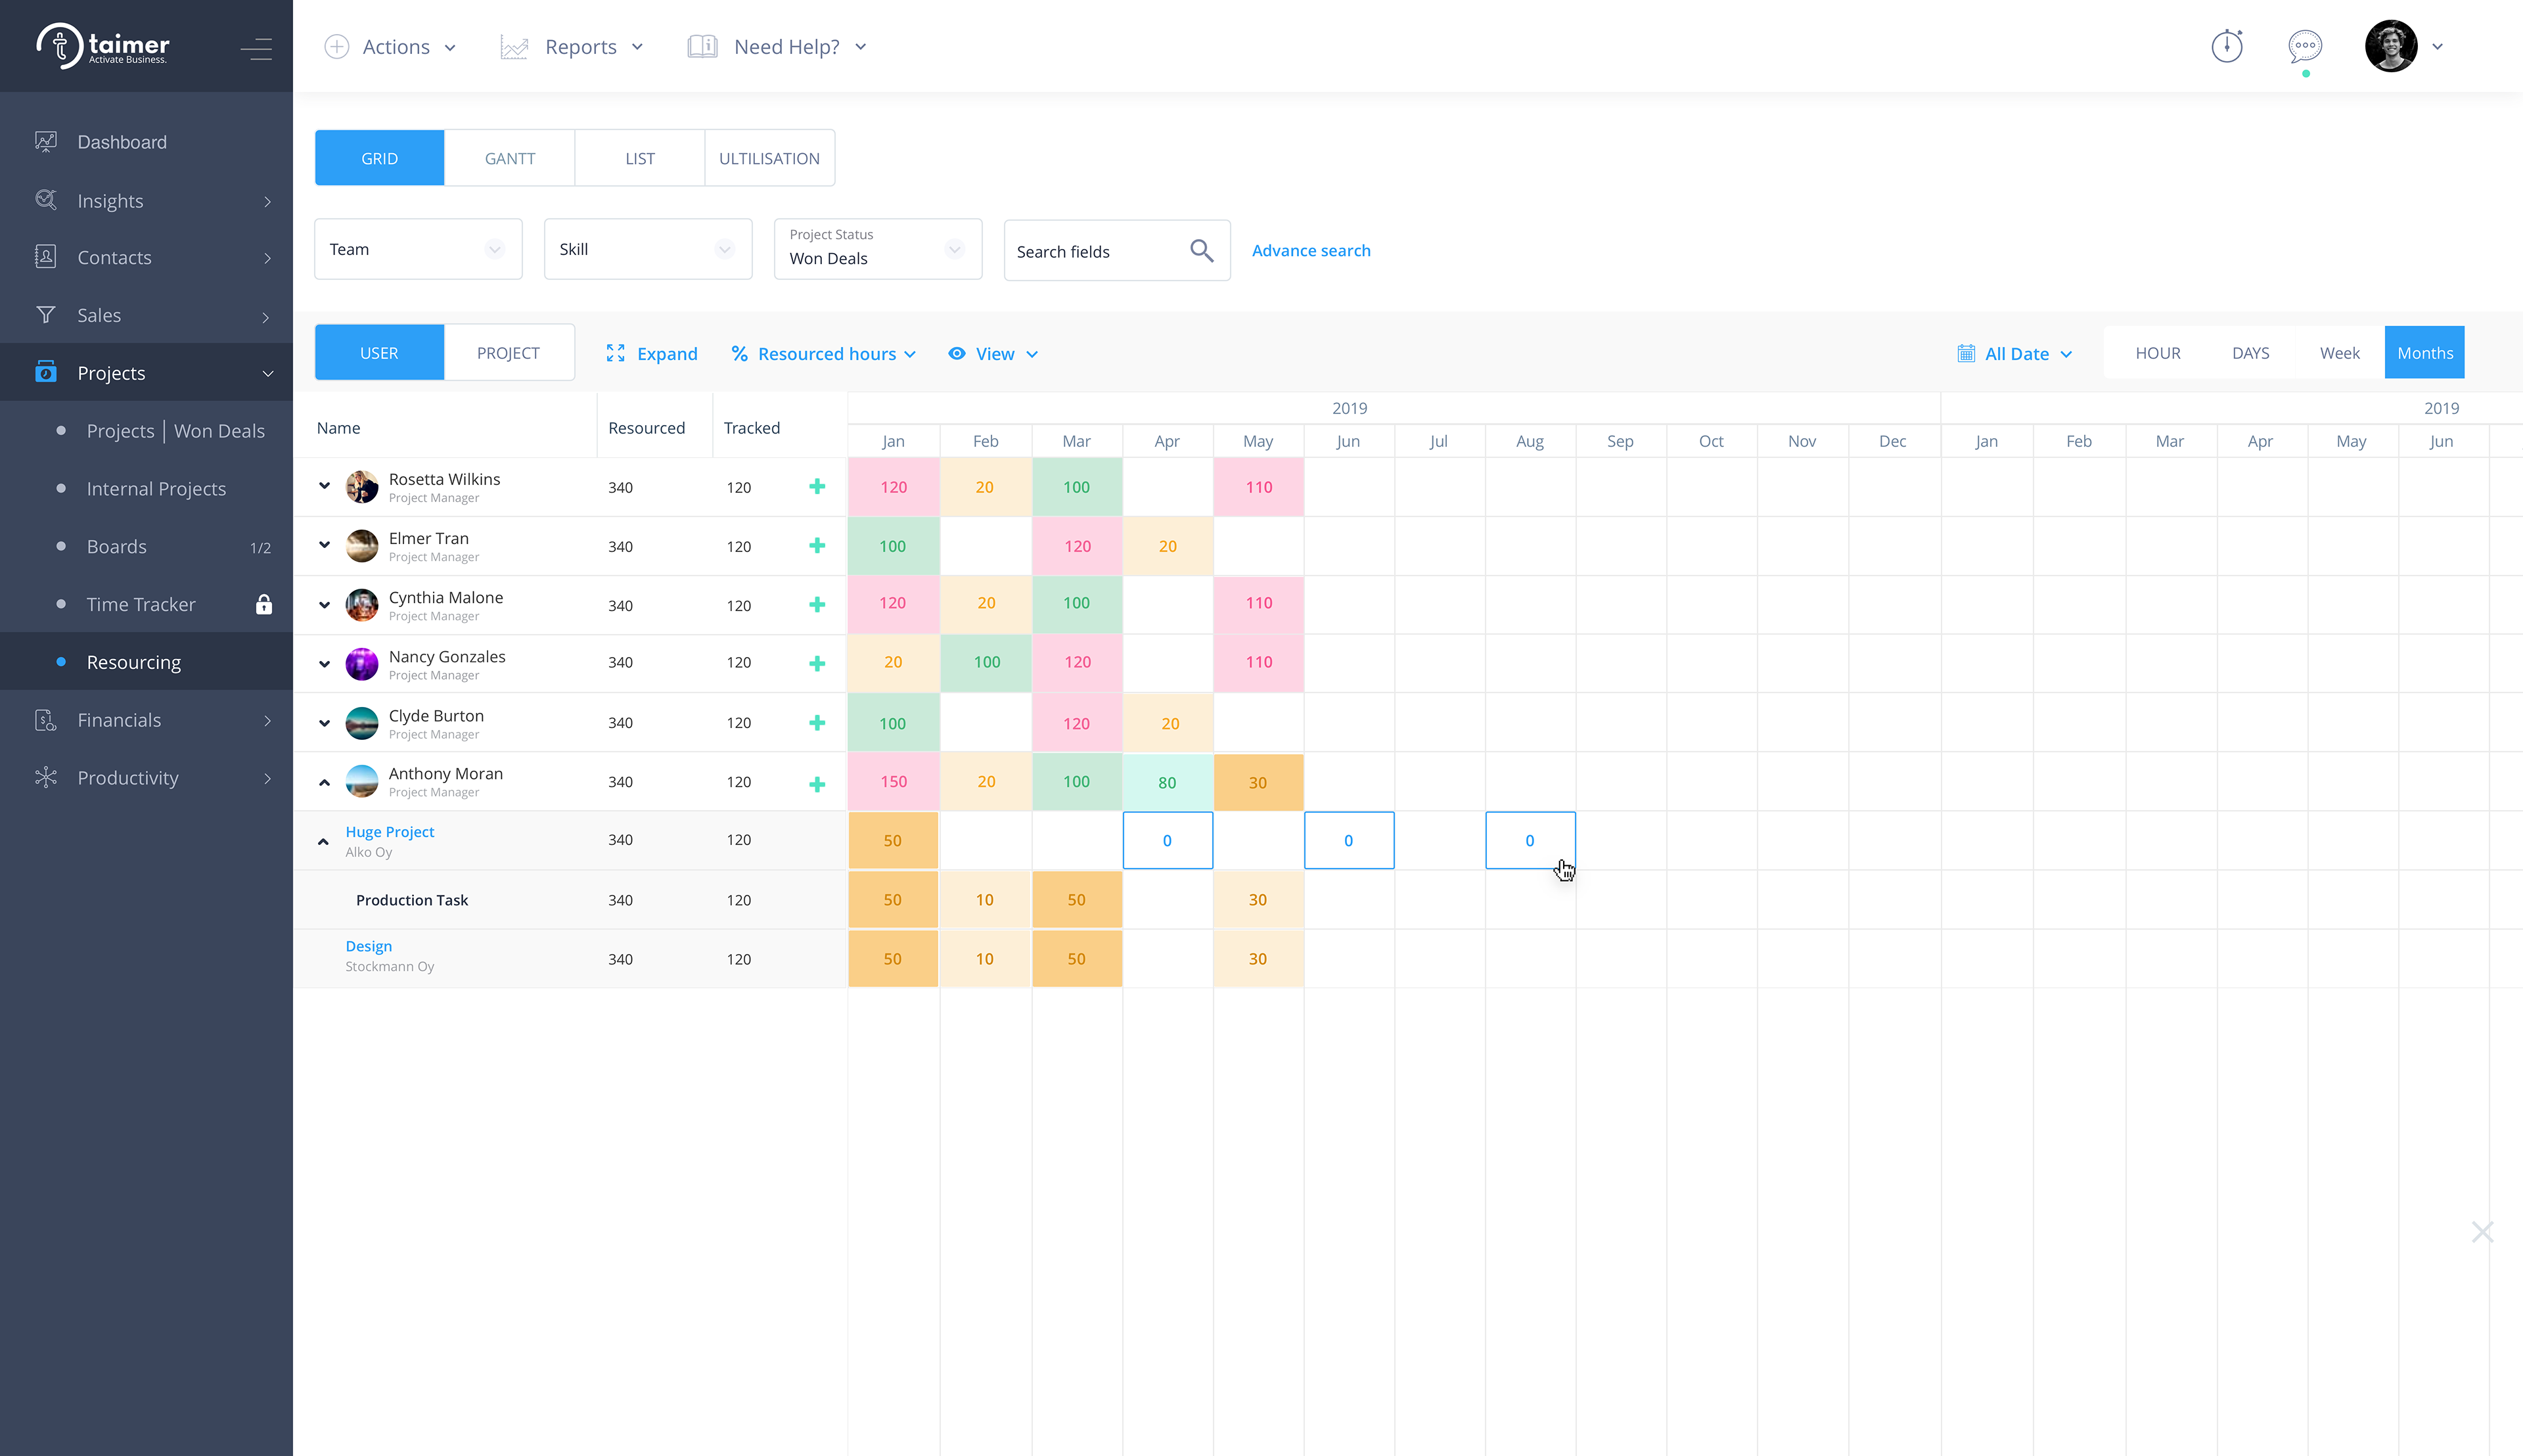The height and width of the screenshot is (1456, 2523).
Task: Open the All Date dropdown
Action: (2016, 353)
